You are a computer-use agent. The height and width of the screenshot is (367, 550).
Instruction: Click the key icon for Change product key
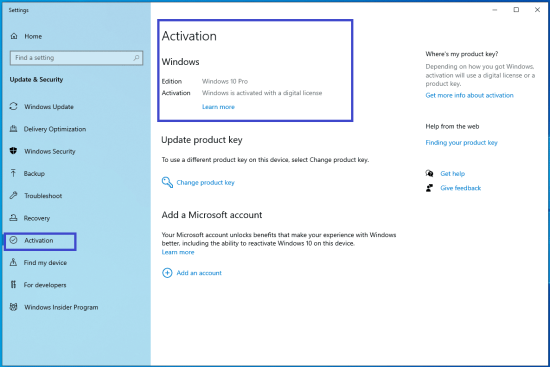tap(167, 182)
